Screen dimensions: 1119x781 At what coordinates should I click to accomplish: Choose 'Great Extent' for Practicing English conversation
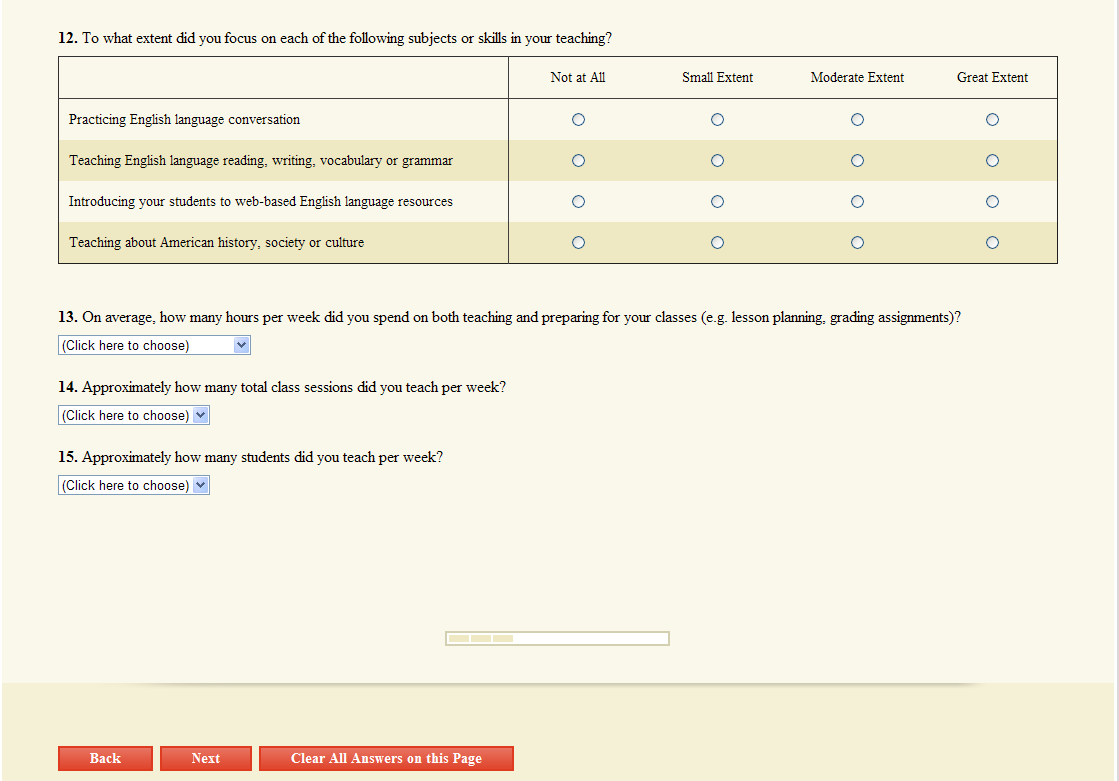coord(992,120)
